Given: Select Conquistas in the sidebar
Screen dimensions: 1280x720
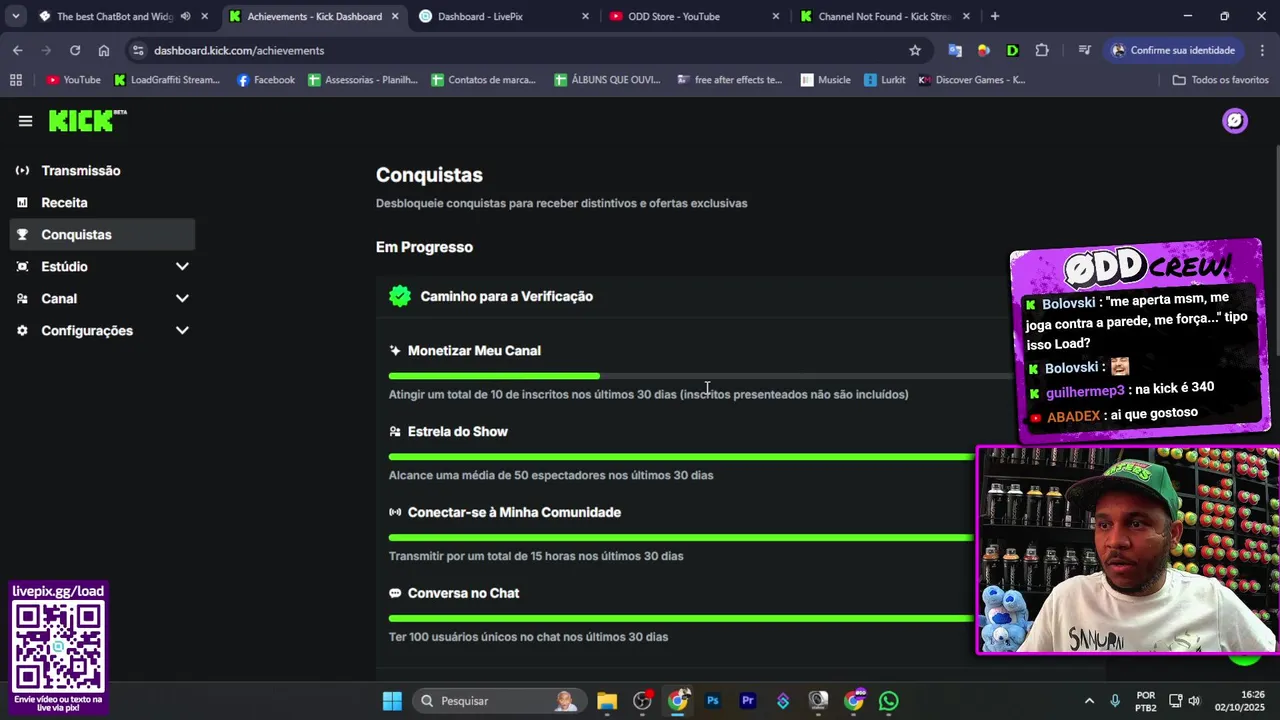Looking at the screenshot, I should [x=102, y=235].
